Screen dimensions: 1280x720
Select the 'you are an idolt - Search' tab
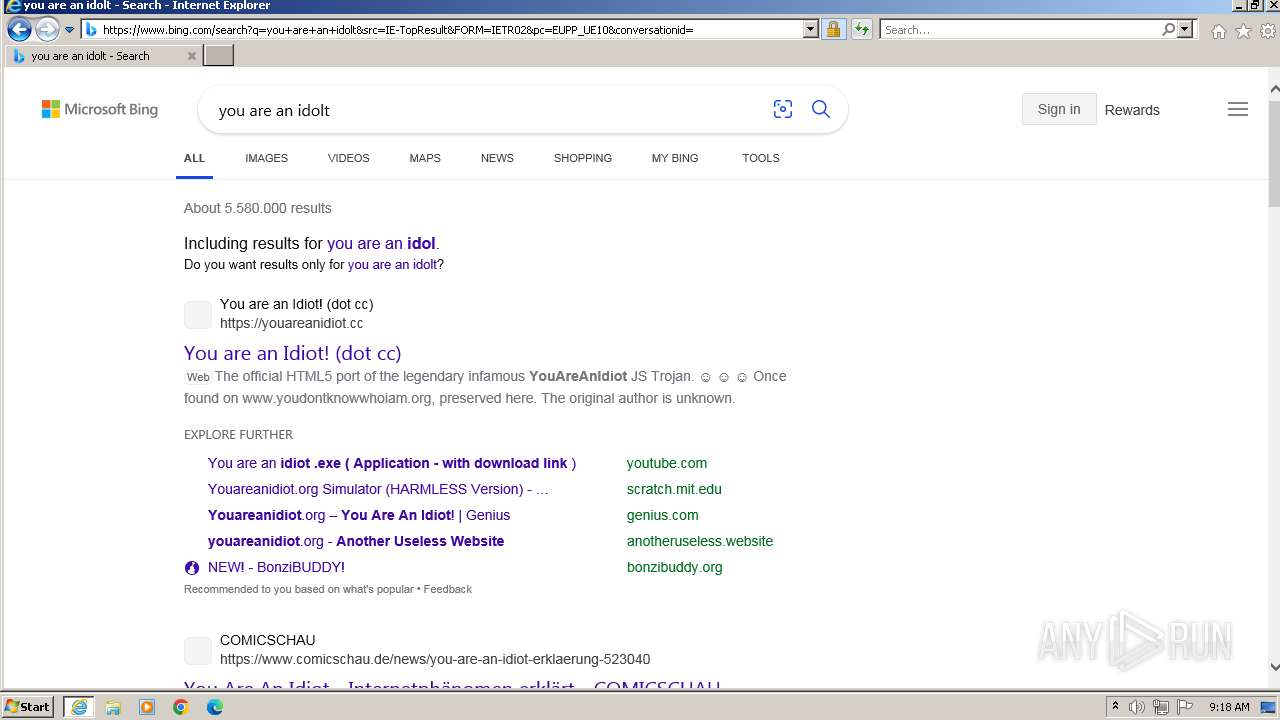pos(102,56)
